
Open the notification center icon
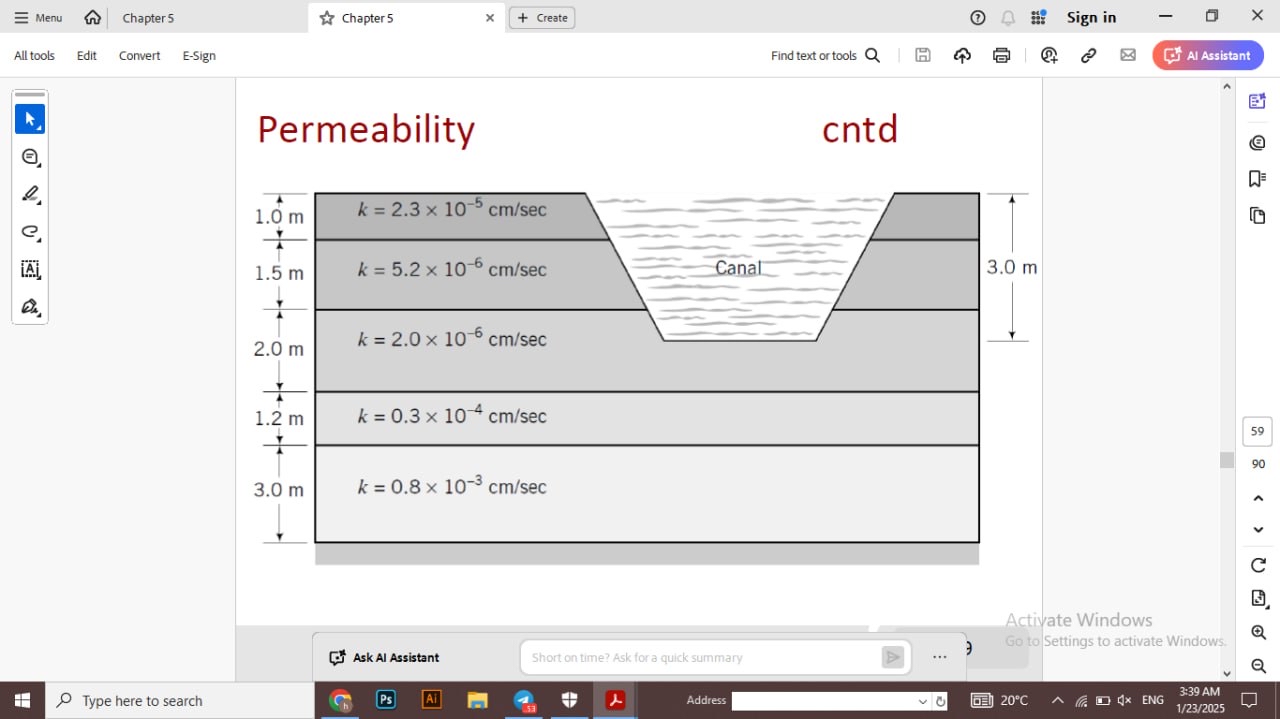(1248, 700)
